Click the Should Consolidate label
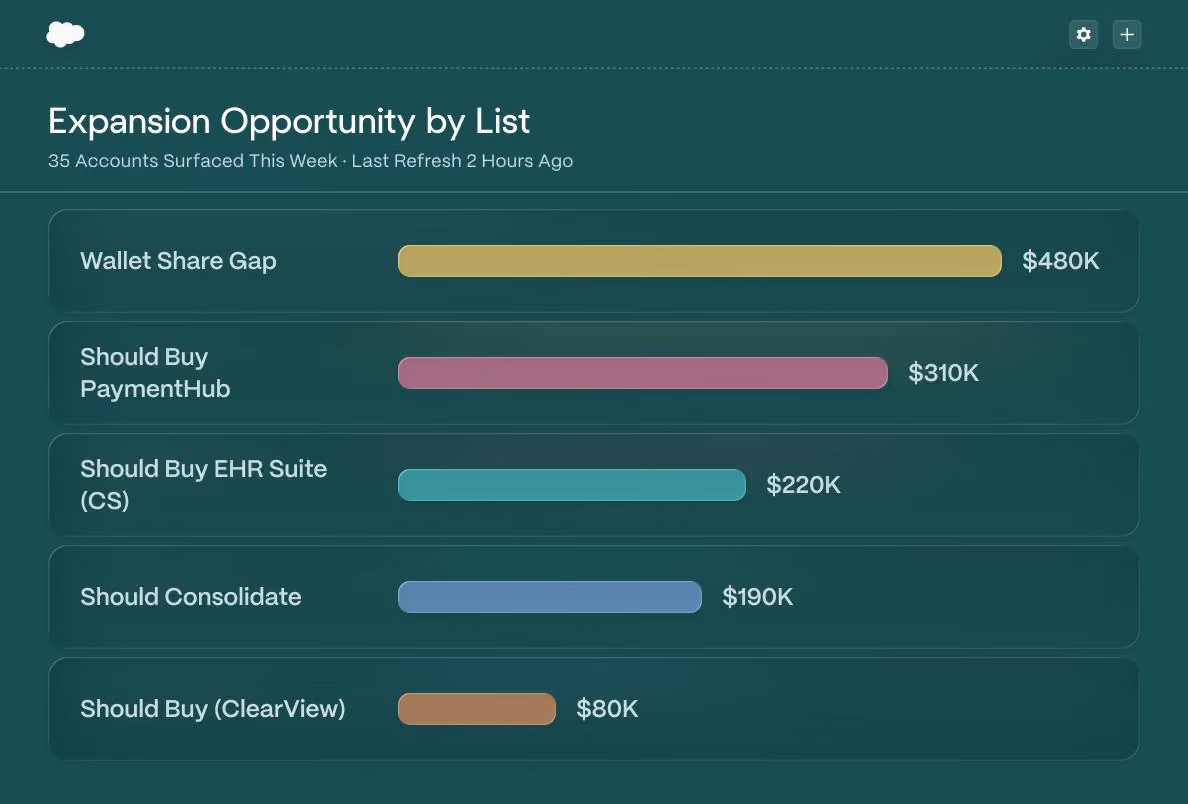This screenshot has width=1188, height=804. pos(191,597)
